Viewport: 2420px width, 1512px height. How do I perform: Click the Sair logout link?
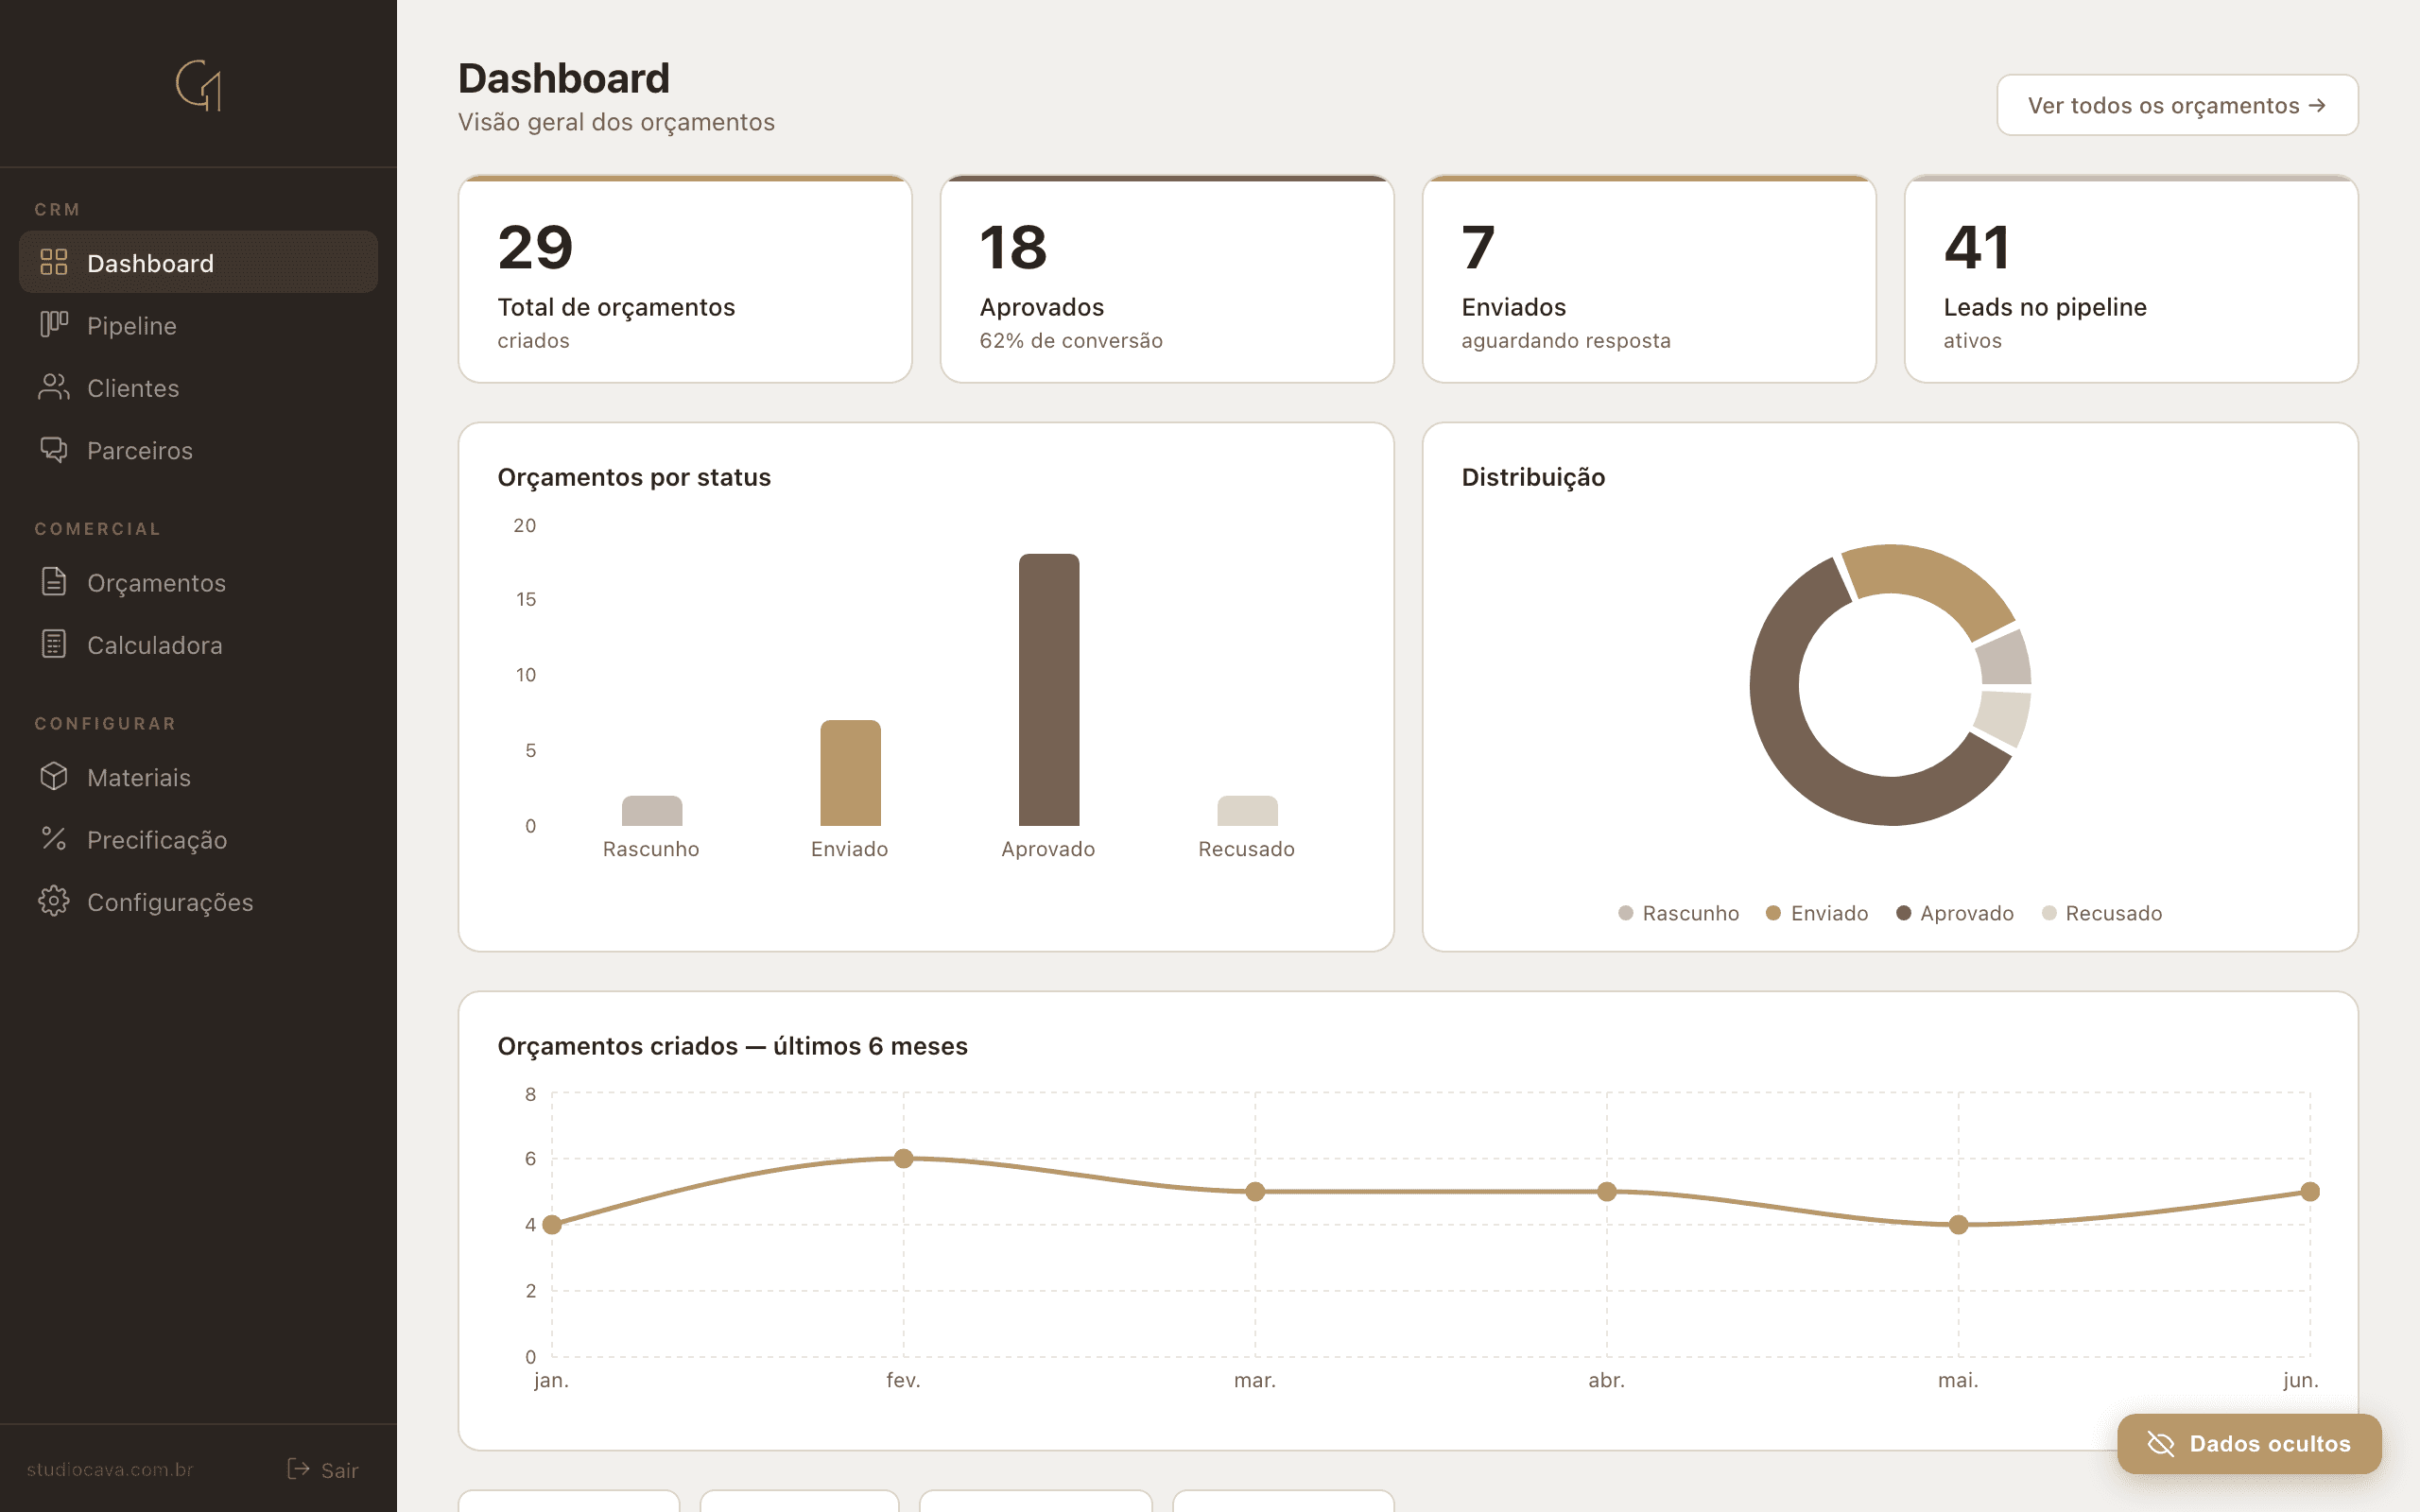pos(322,1469)
